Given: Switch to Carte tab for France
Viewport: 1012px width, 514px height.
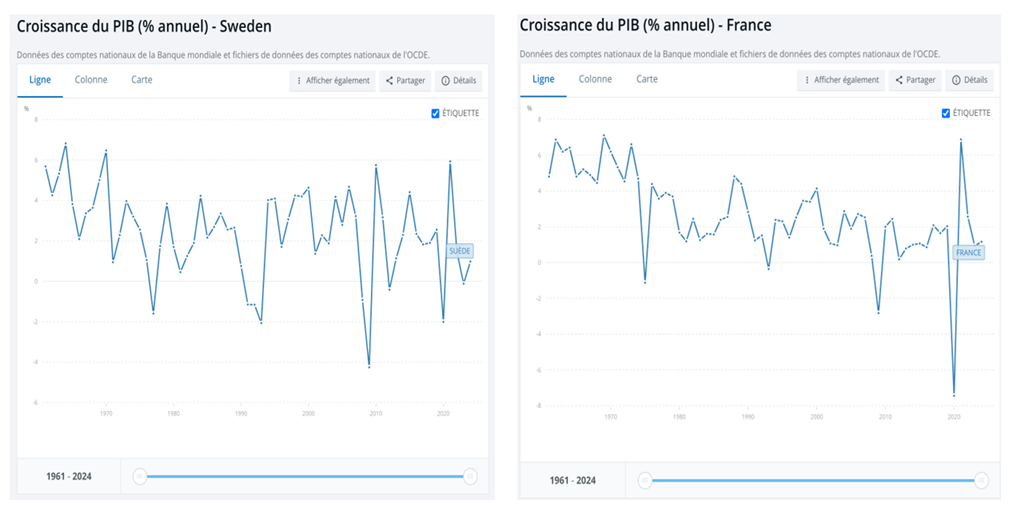Looking at the screenshot, I should (647, 79).
